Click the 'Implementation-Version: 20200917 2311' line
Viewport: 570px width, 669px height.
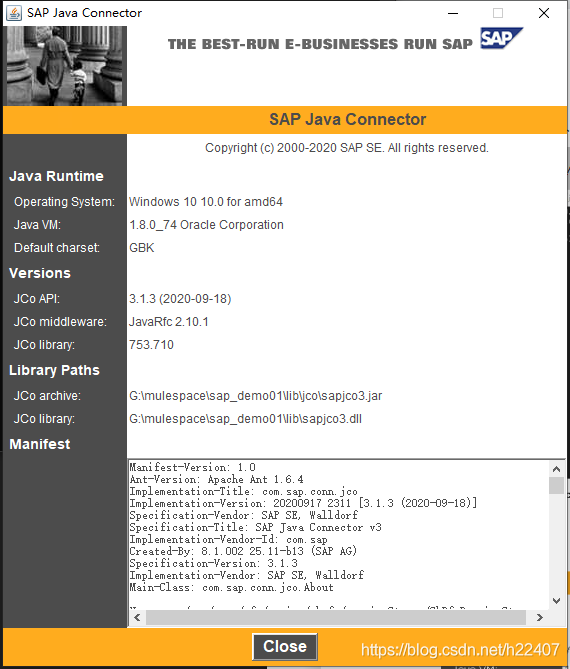pos(303,503)
